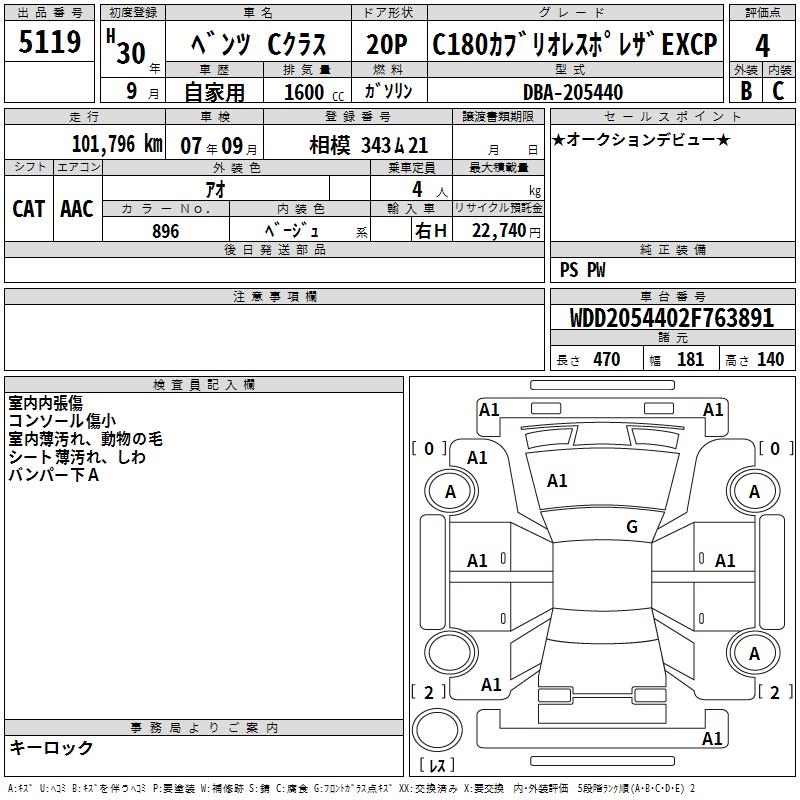The height and width of the screenshot is (800, 800).
Task: Click the mileage value 101,796 km
Action: coord(117,144)
